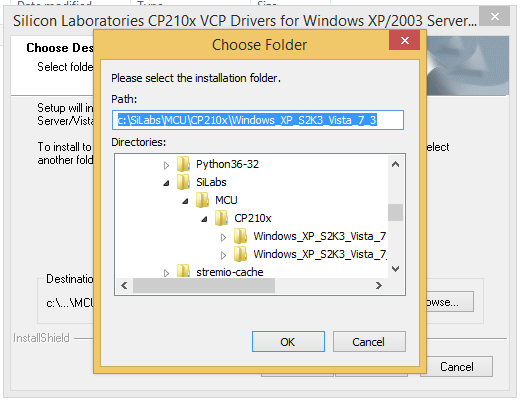This screenshot has width=524, height=401.
Task: Click directory list scroll up arrow
Action: coord(396,164)
